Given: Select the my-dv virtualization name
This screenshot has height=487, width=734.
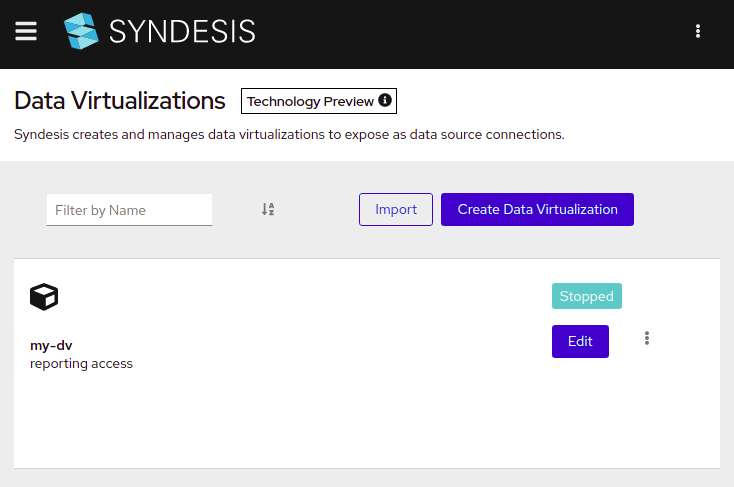Looking at the screenshot, I should tap(51, 346).
